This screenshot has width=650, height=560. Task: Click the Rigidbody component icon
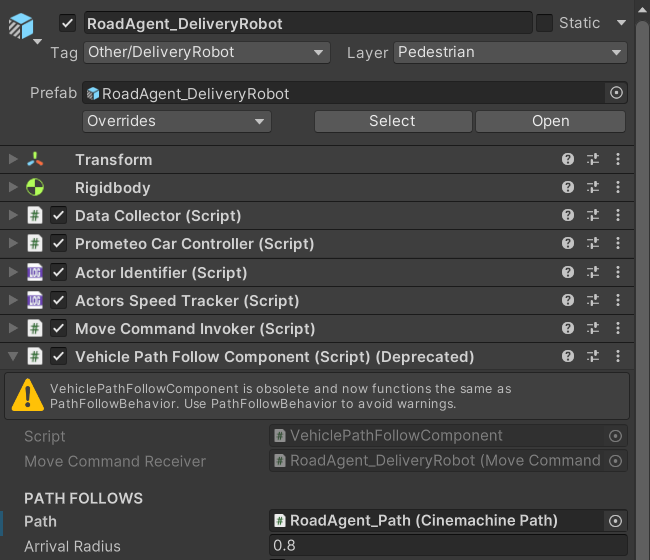(35, 187)
